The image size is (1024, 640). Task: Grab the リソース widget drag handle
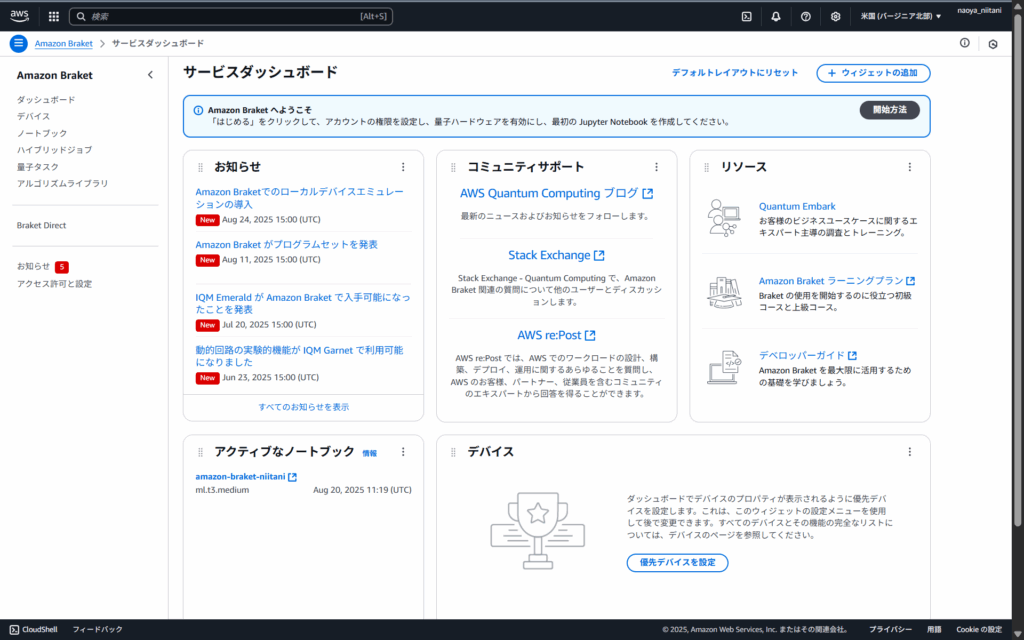click(x=706, y=168)
